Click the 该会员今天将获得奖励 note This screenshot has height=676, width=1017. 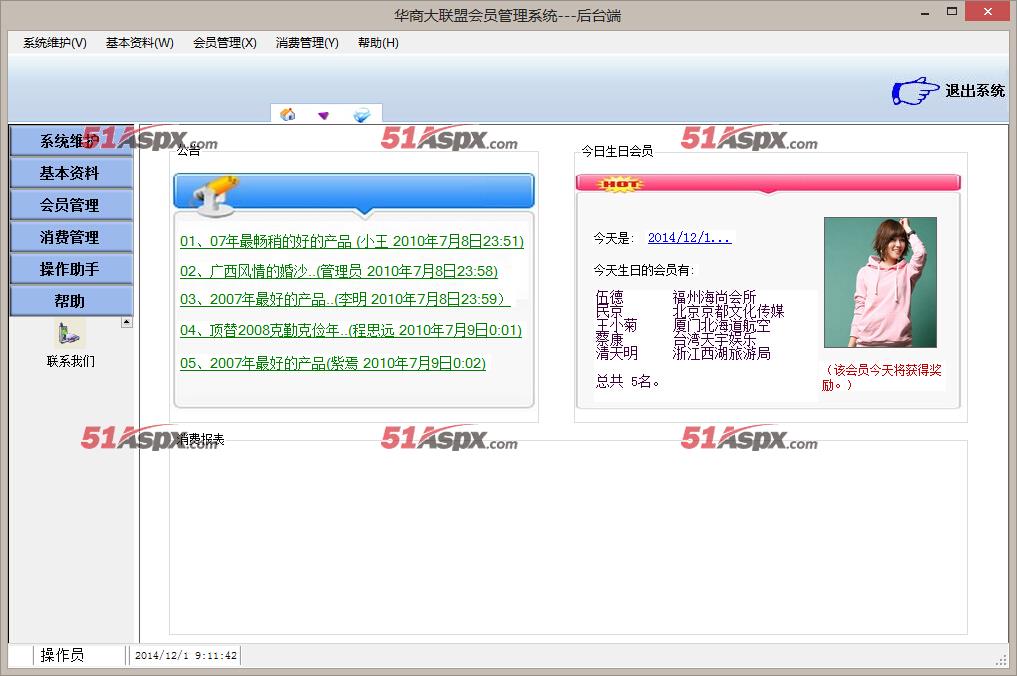click(x=882, y=377)
